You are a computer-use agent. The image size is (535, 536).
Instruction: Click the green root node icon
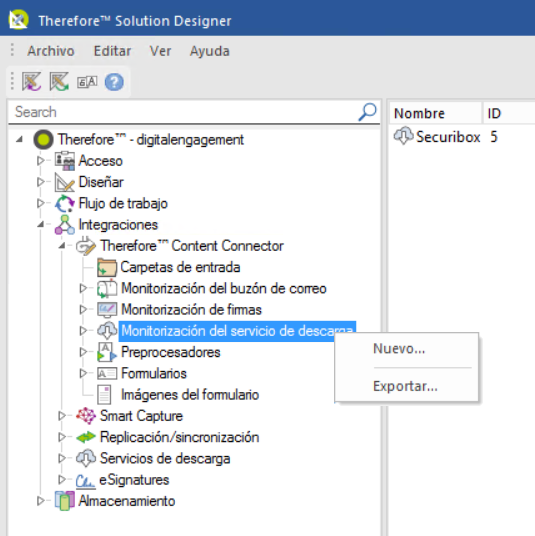pyautogui.click(x=43, y=139)
